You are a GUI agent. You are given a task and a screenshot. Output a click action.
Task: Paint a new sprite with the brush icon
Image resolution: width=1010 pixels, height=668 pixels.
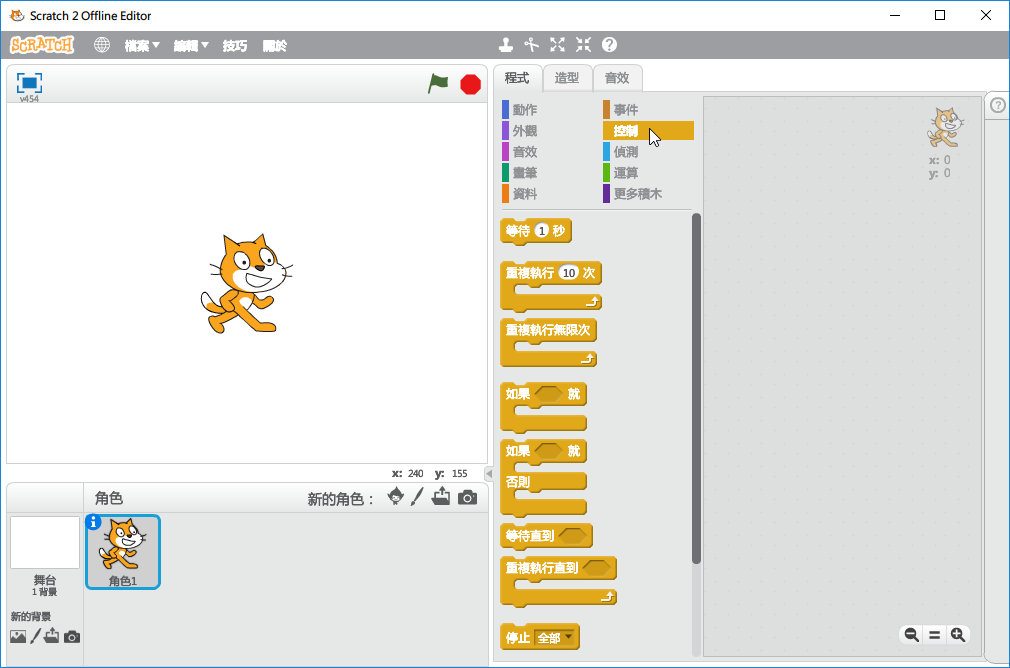pos(417,497)
